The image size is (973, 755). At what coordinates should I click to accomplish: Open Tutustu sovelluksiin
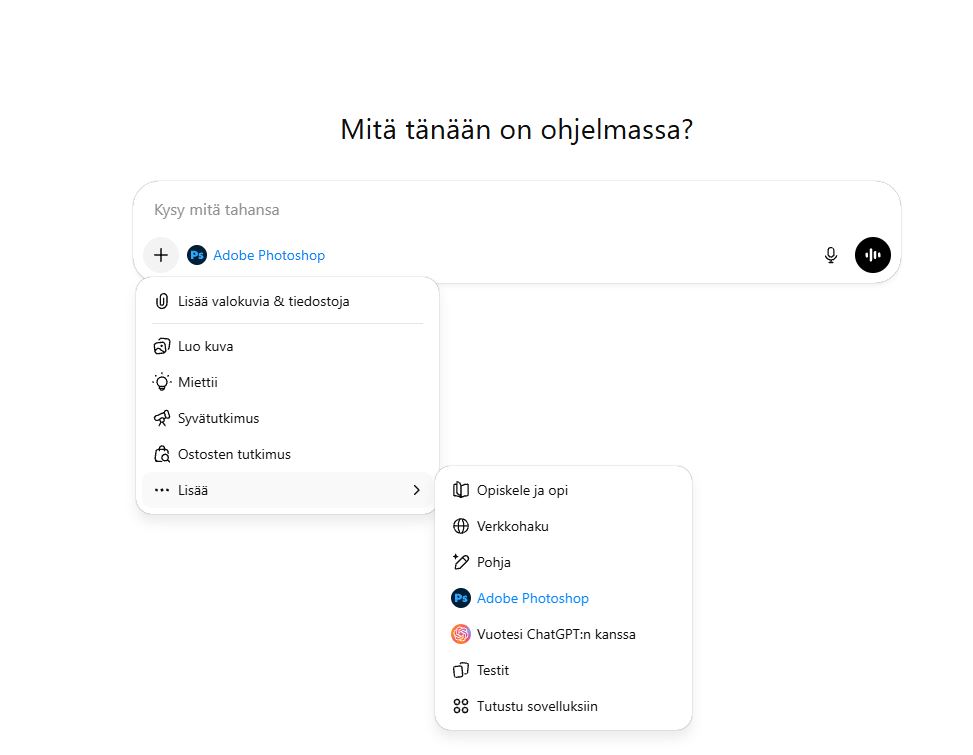click(537, 706)
